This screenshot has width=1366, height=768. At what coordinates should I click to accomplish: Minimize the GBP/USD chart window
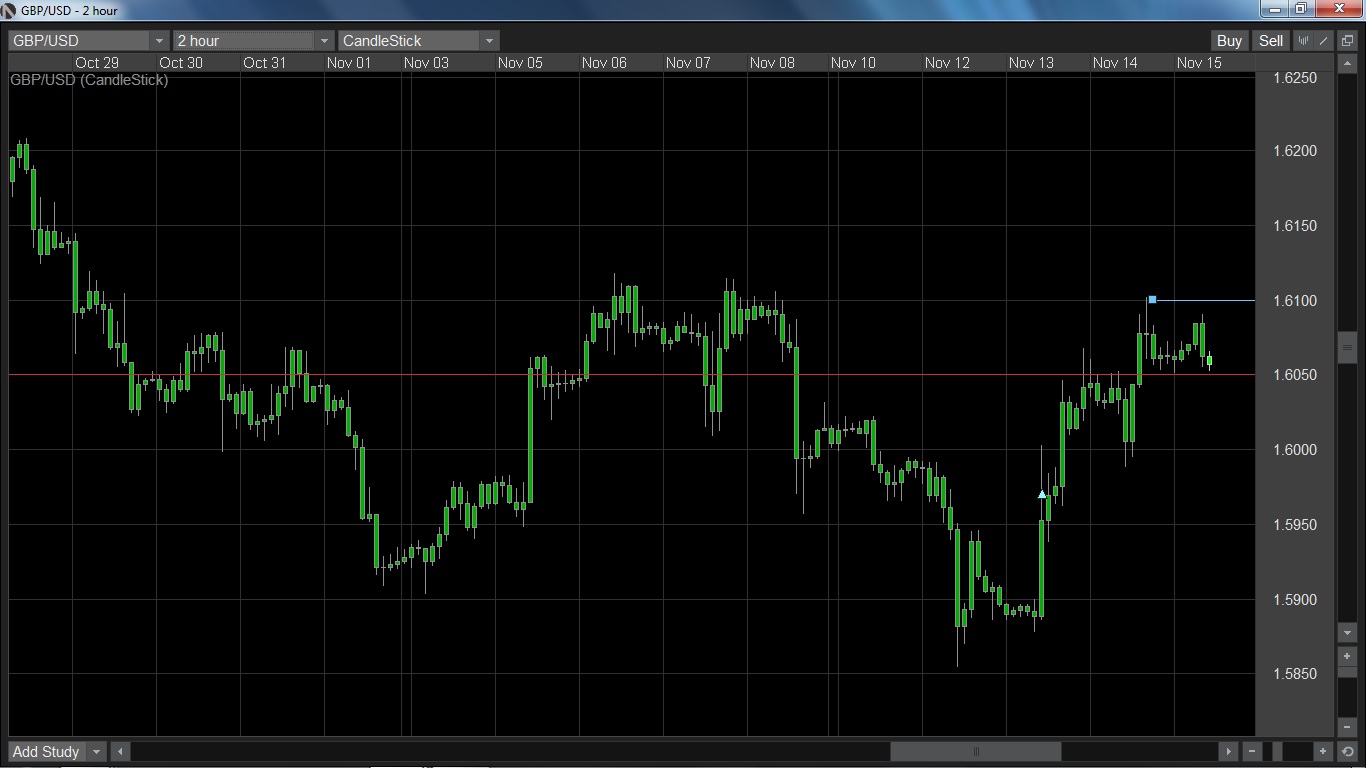(1274, 9)
